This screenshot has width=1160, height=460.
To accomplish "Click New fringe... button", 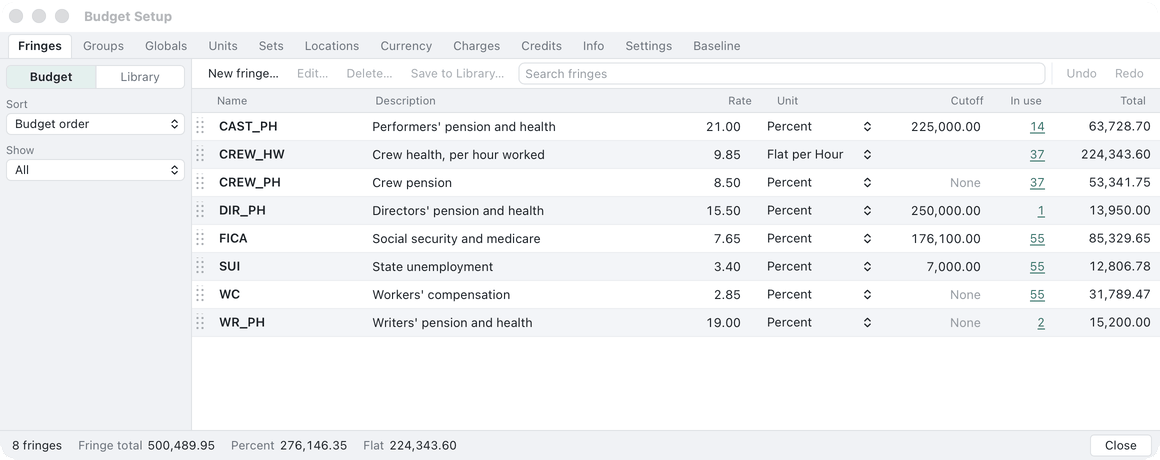I will 243,73.
